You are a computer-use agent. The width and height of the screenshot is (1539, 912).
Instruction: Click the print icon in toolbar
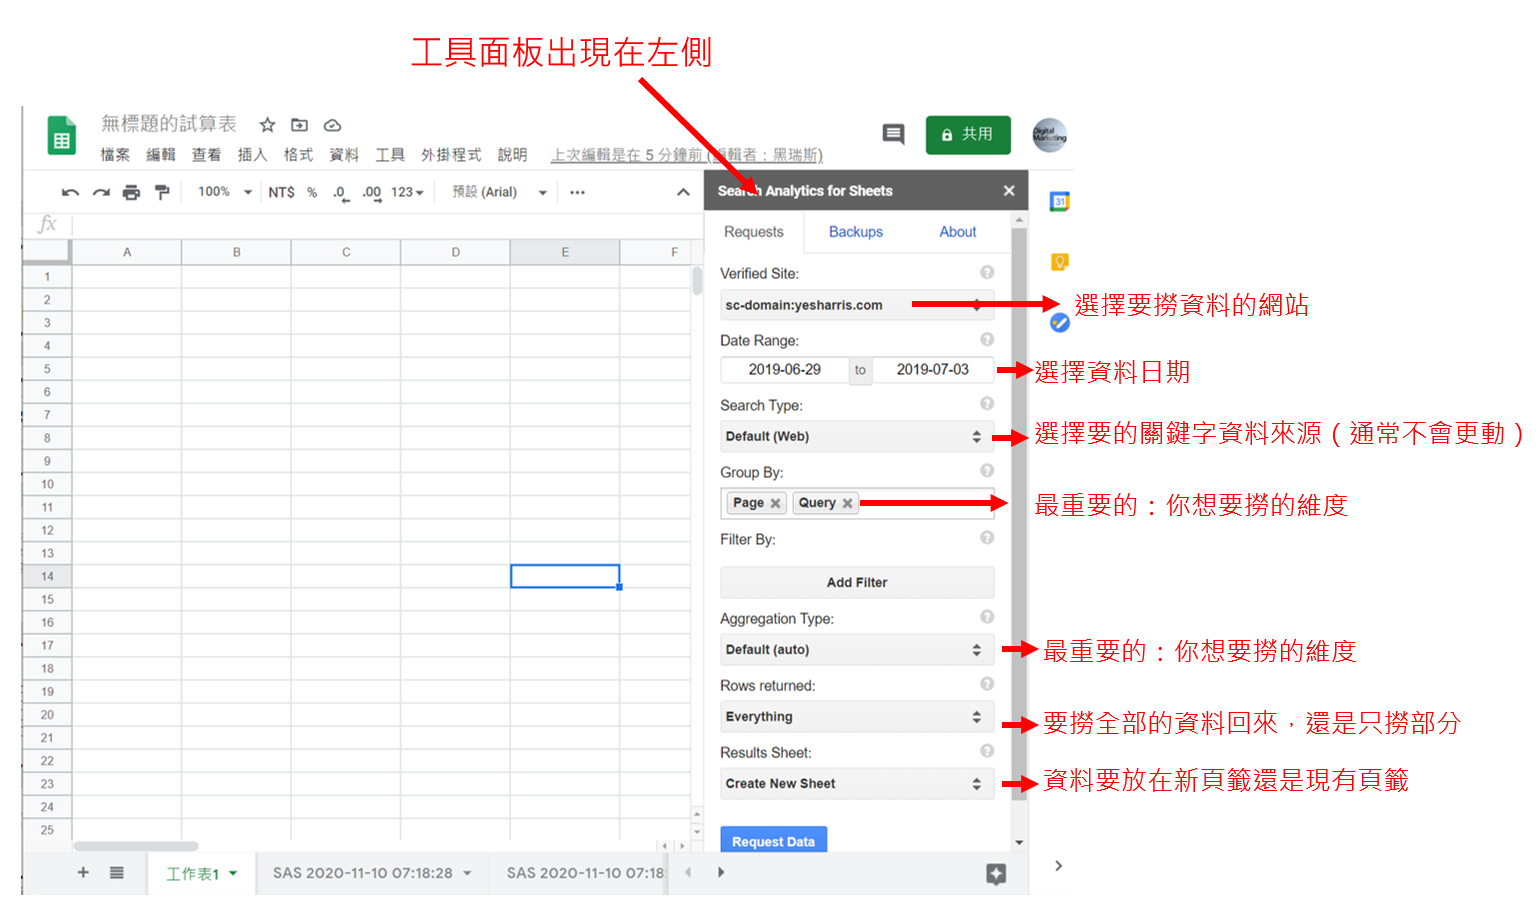131,192
